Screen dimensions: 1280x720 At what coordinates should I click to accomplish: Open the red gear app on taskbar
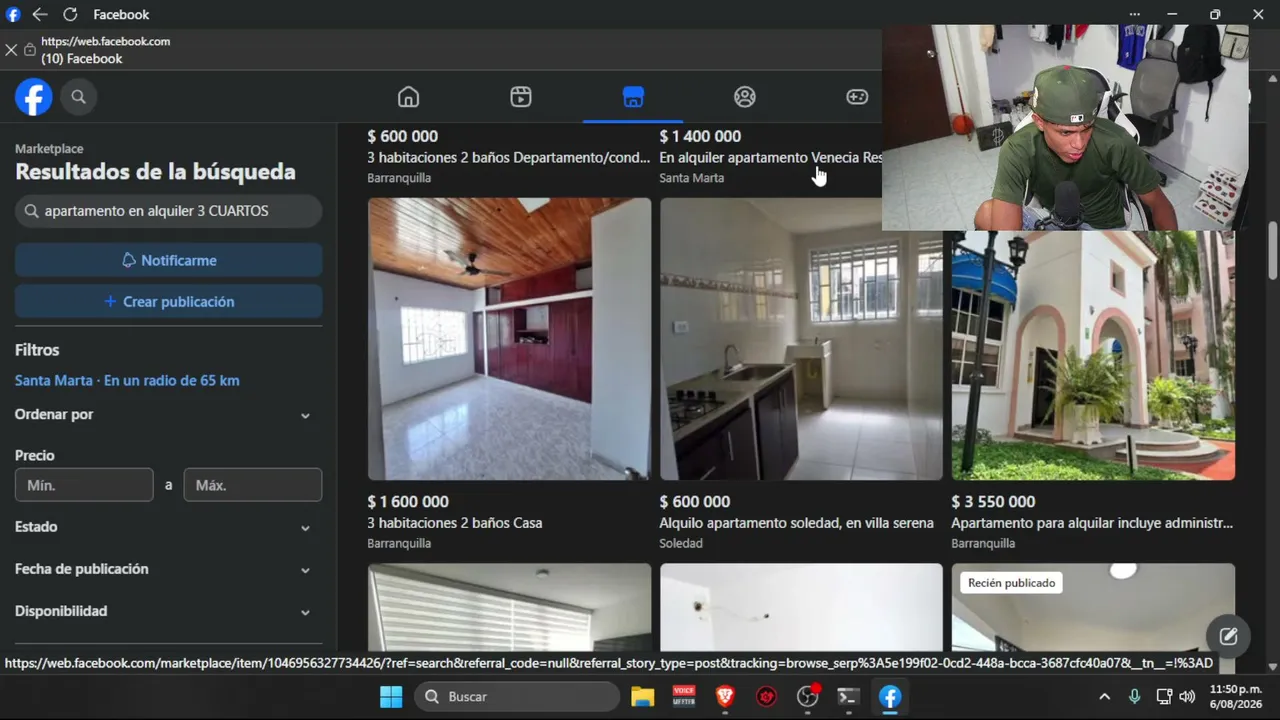tap(766, 697)
